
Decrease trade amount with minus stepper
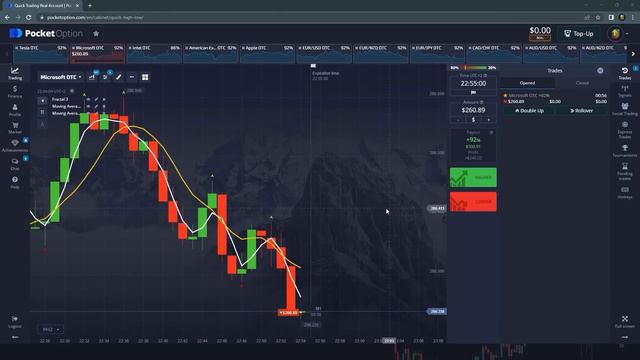[458, 120]
